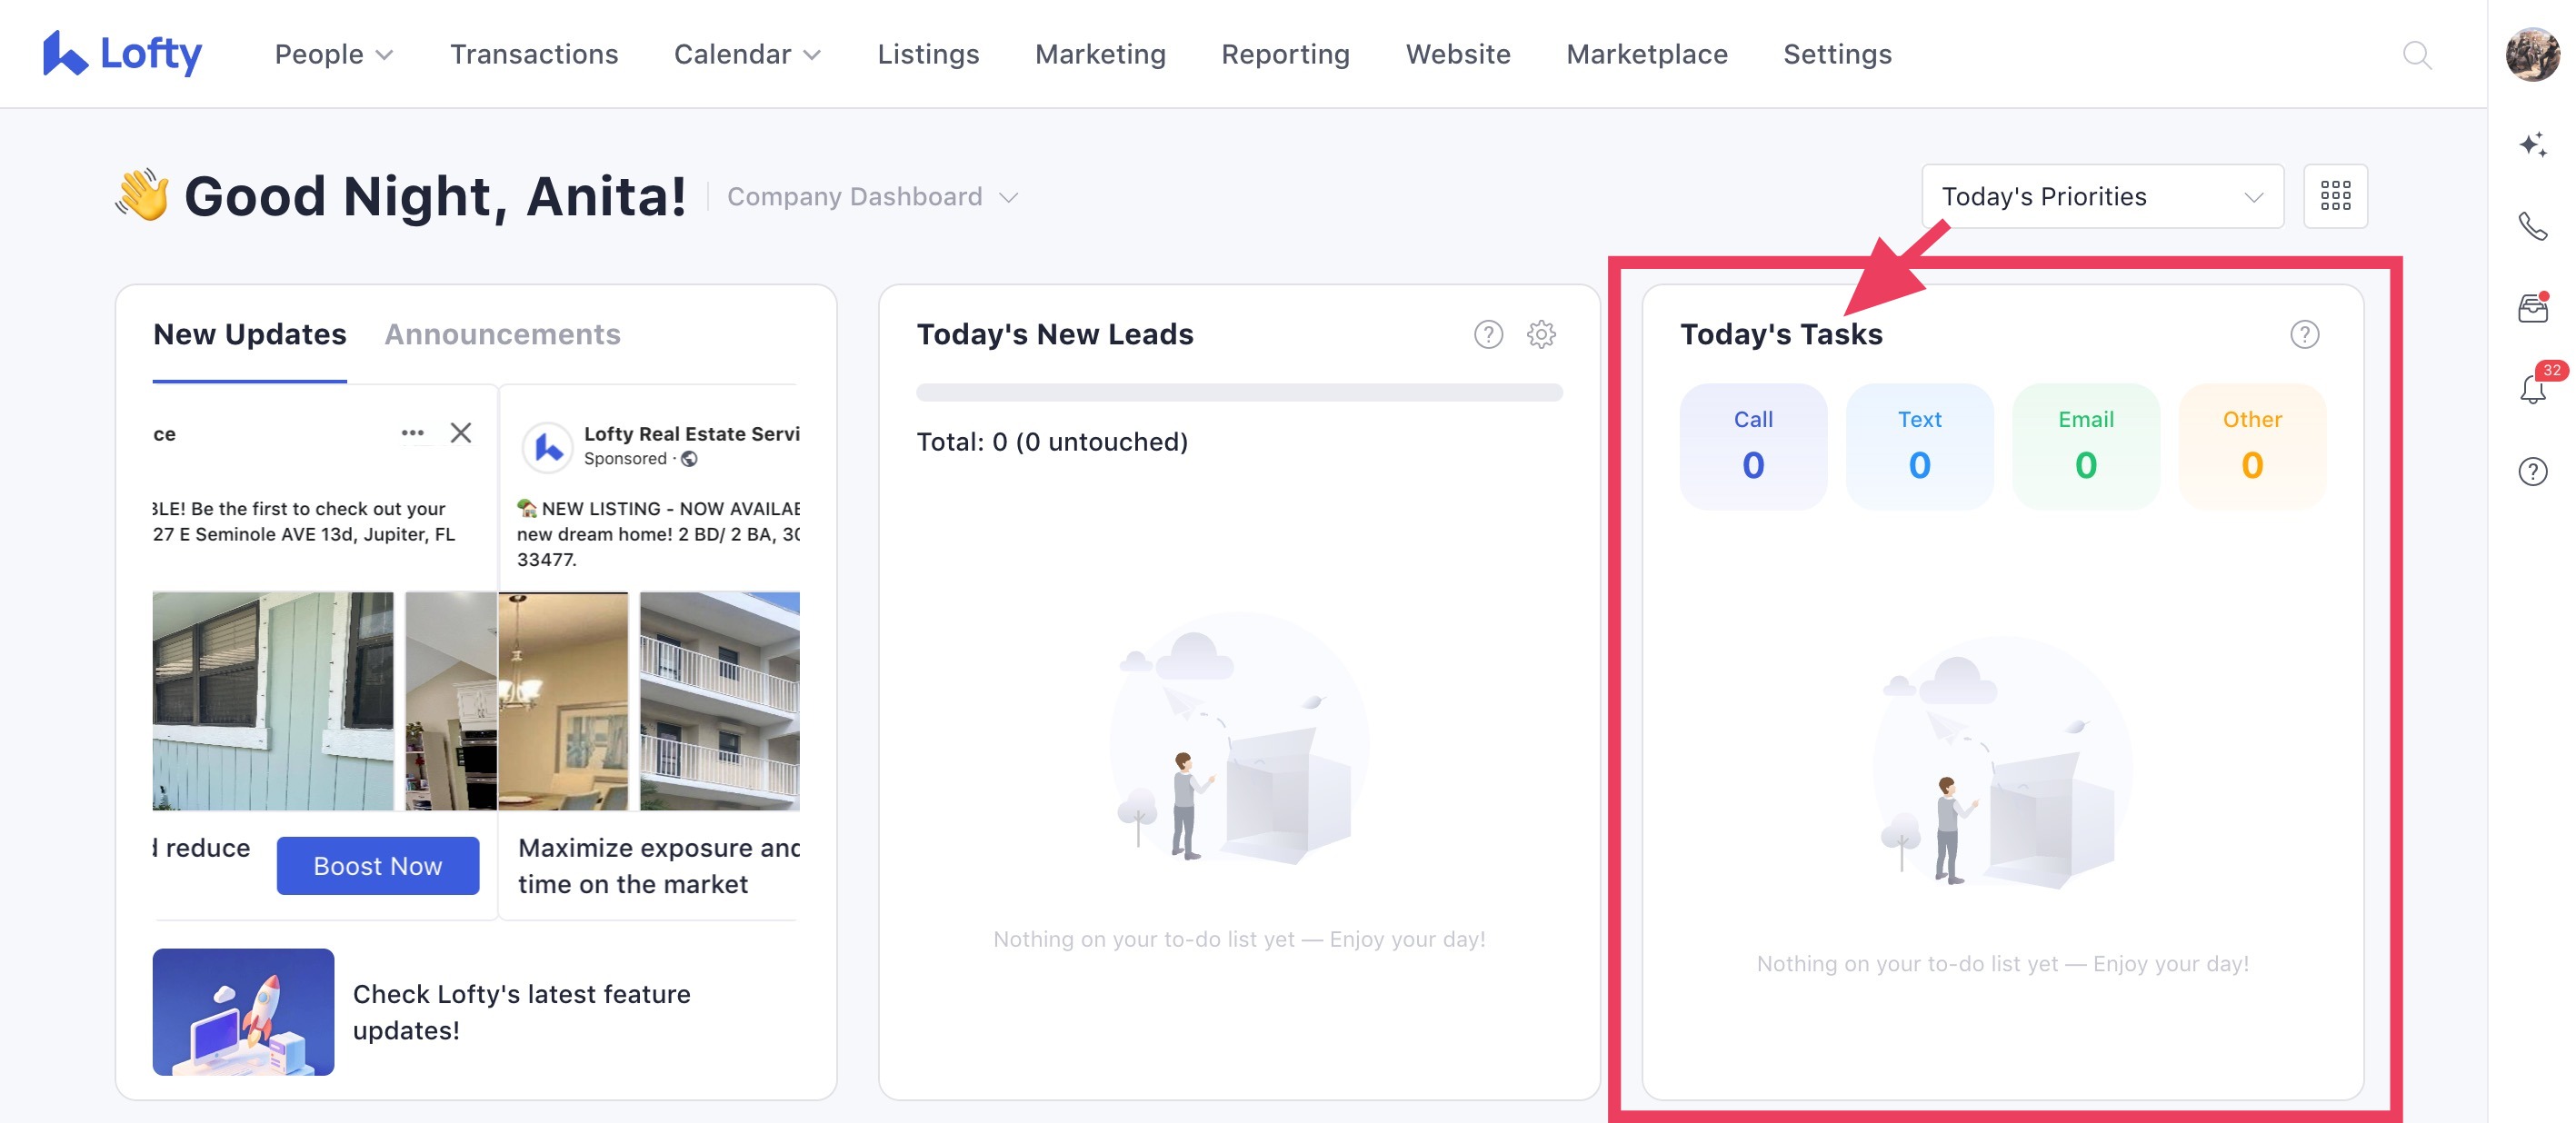
Task: Switch to the Announcements tab
Action: click(502, 334)
